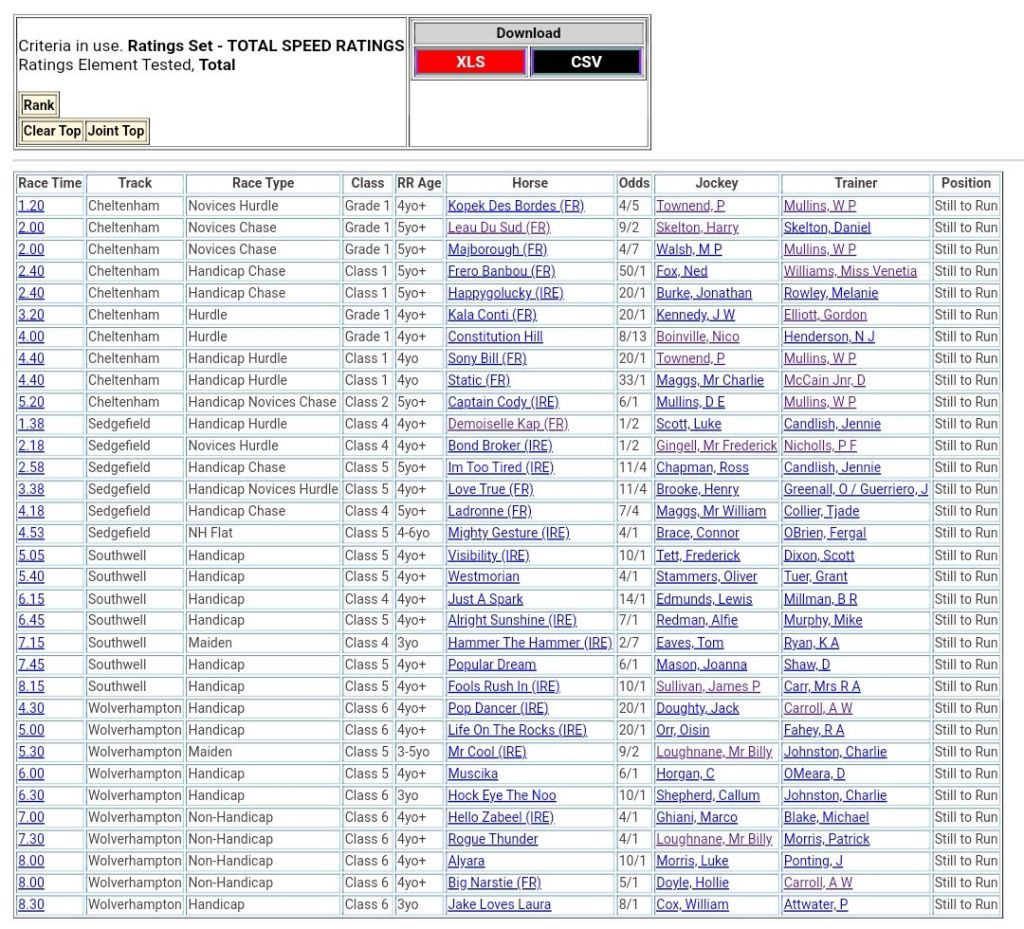This screenshot has height=929, width=1024.
Task: Click trainer Greenall, O / Guerriero, J
Action: (855, 490)
